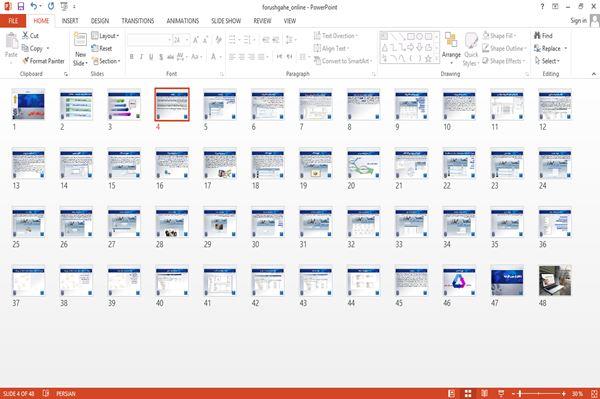Open the font name combo box
Image resolution: width=600 pixels, height=399 pixels.
(149, 40)
